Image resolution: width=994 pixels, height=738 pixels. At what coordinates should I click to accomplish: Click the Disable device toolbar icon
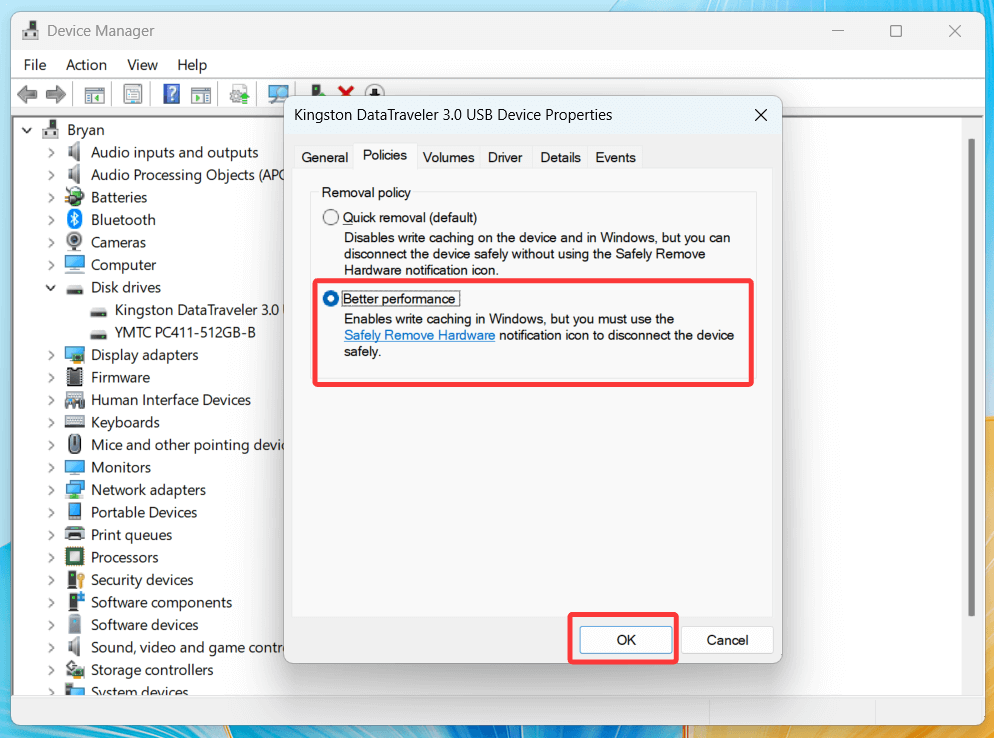coord(374,93)
